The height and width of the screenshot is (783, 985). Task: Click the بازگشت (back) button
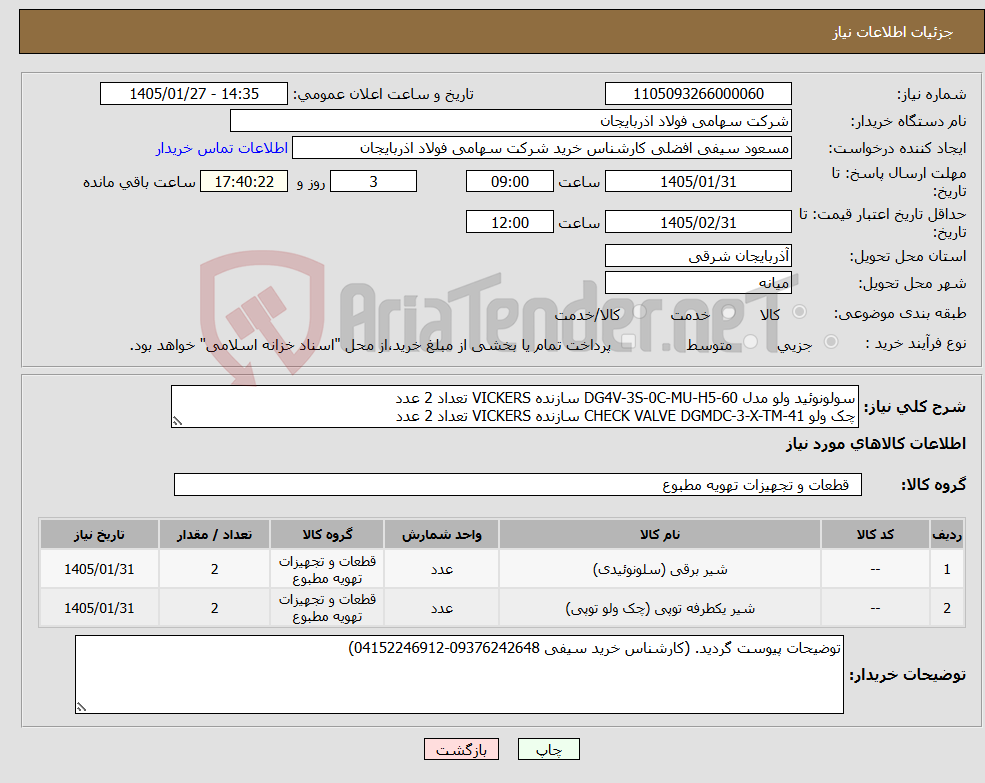point(461,749)
